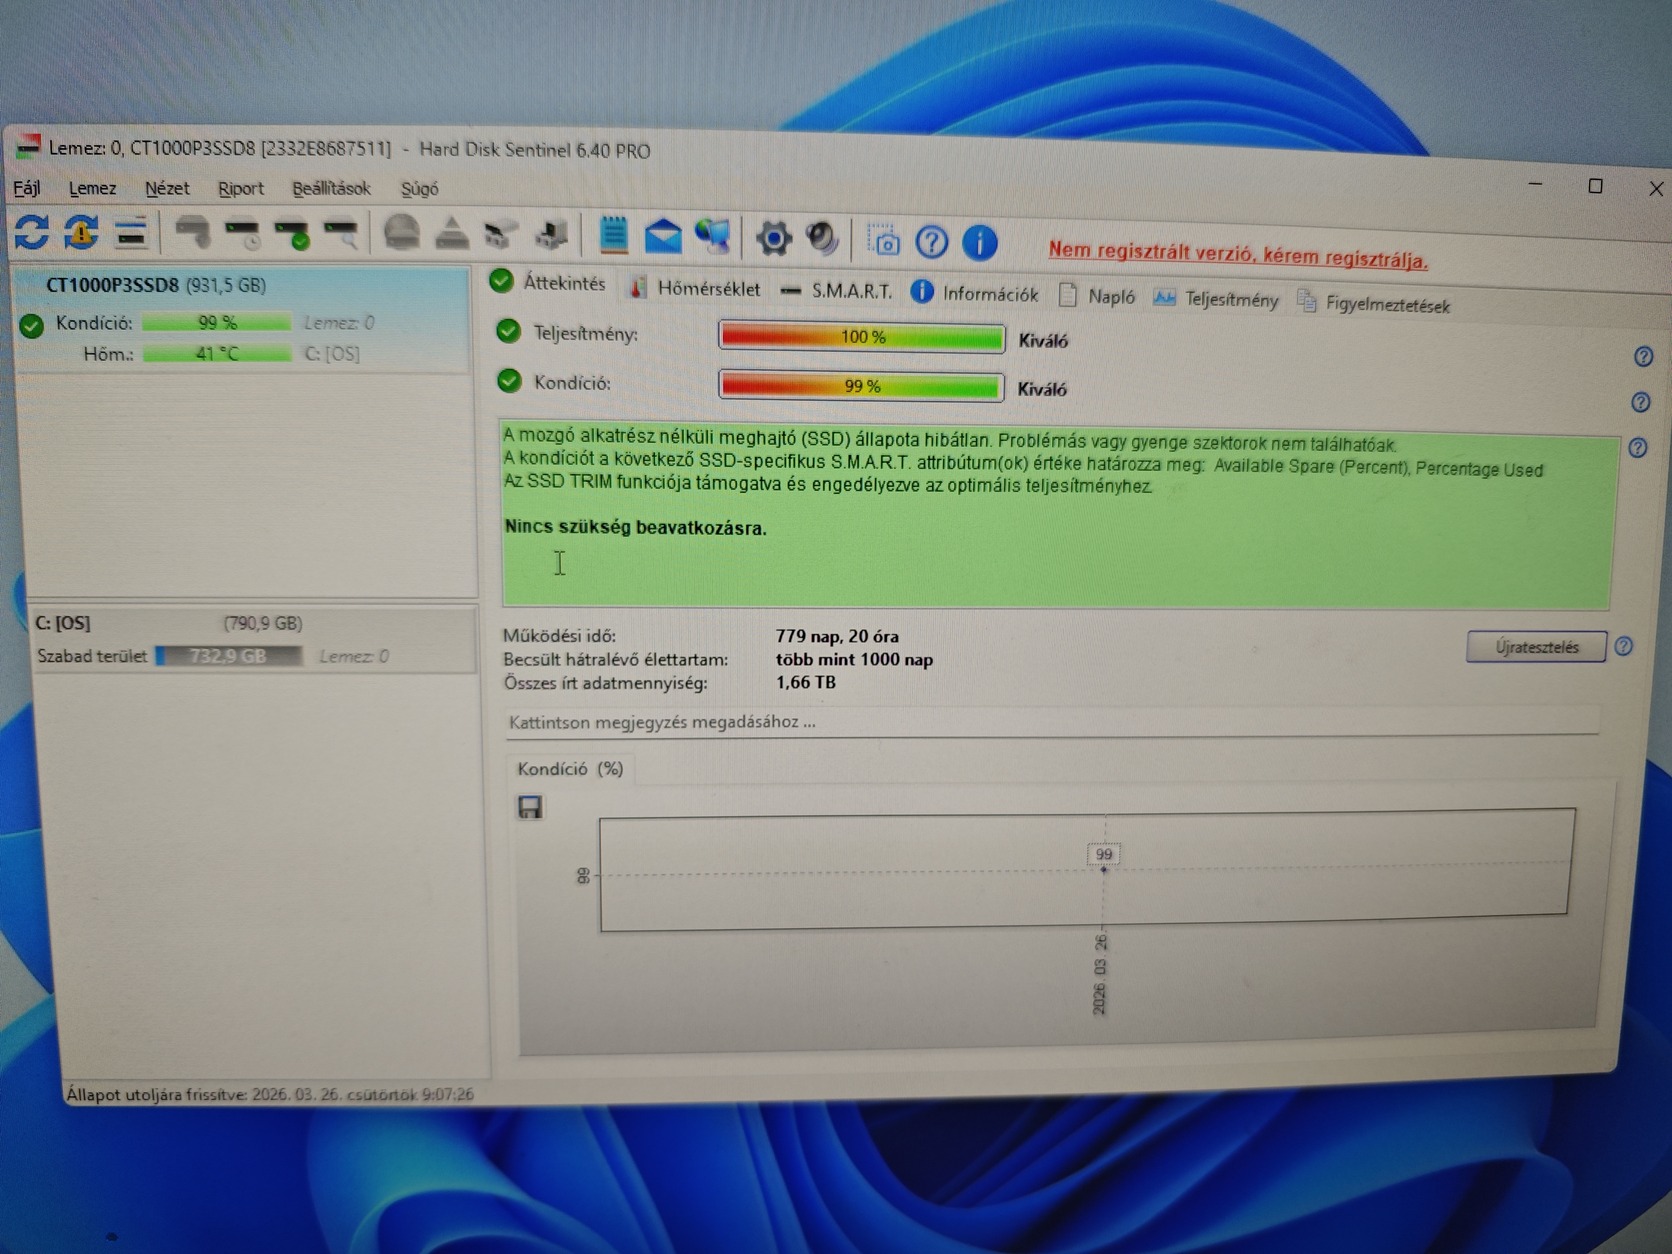This screenshot has height=1254, width=1672.
Task: Click the disk list view toolbar icon
Action: pos(131,233)
